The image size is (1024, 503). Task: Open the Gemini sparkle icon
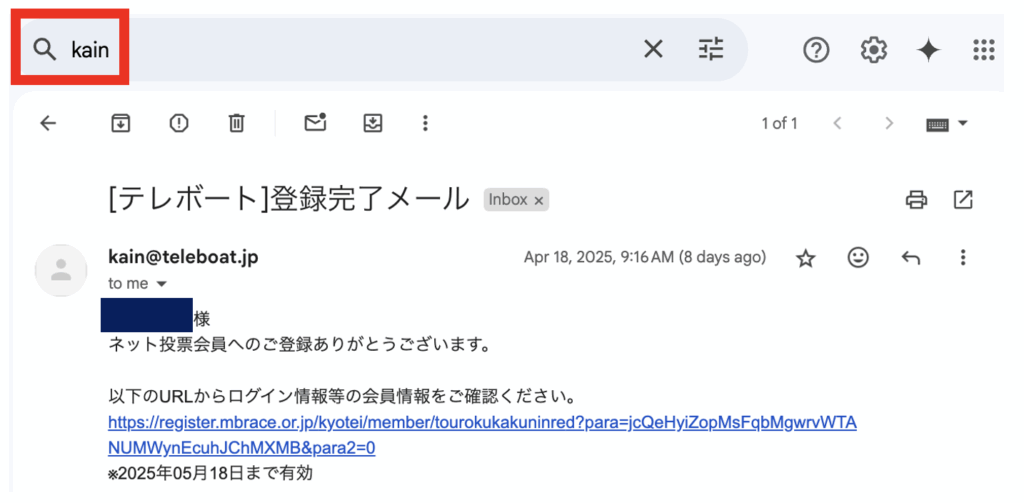[929, 49]
